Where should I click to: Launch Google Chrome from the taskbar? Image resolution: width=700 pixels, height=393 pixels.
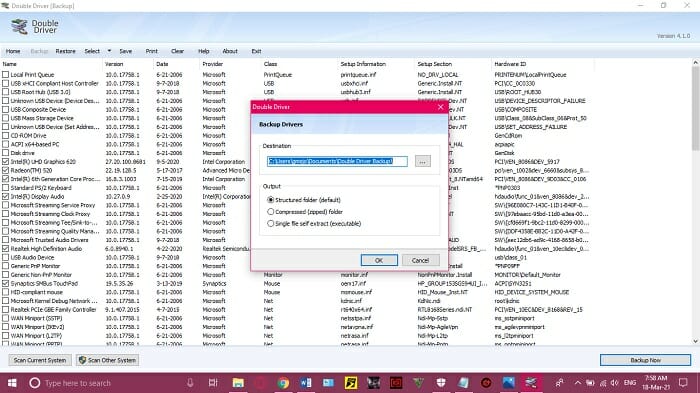tap(283, 383)
